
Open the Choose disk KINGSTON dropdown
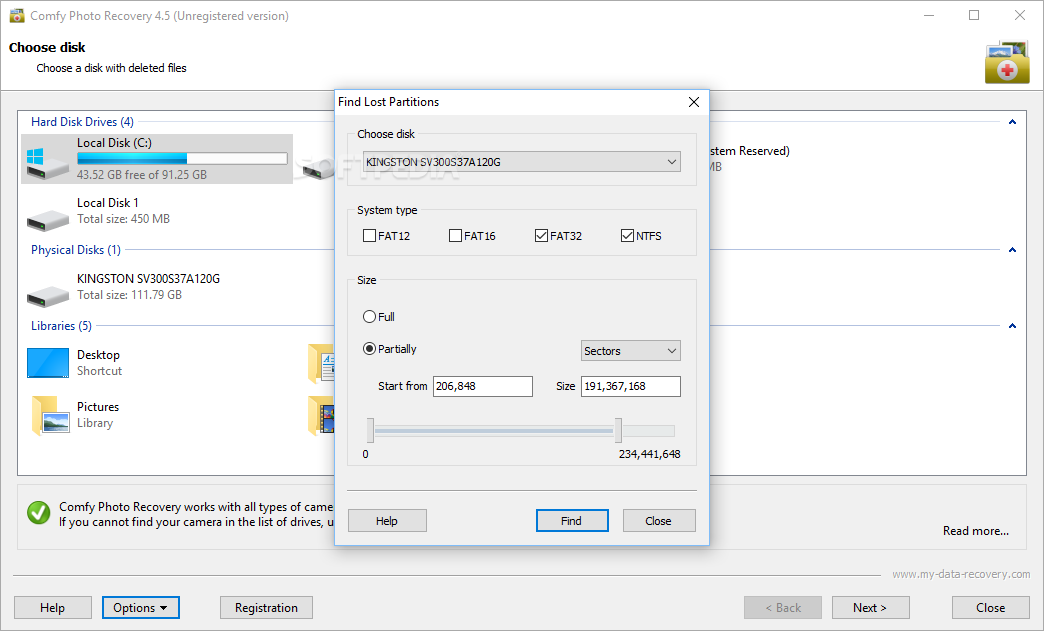pos(522,162)
